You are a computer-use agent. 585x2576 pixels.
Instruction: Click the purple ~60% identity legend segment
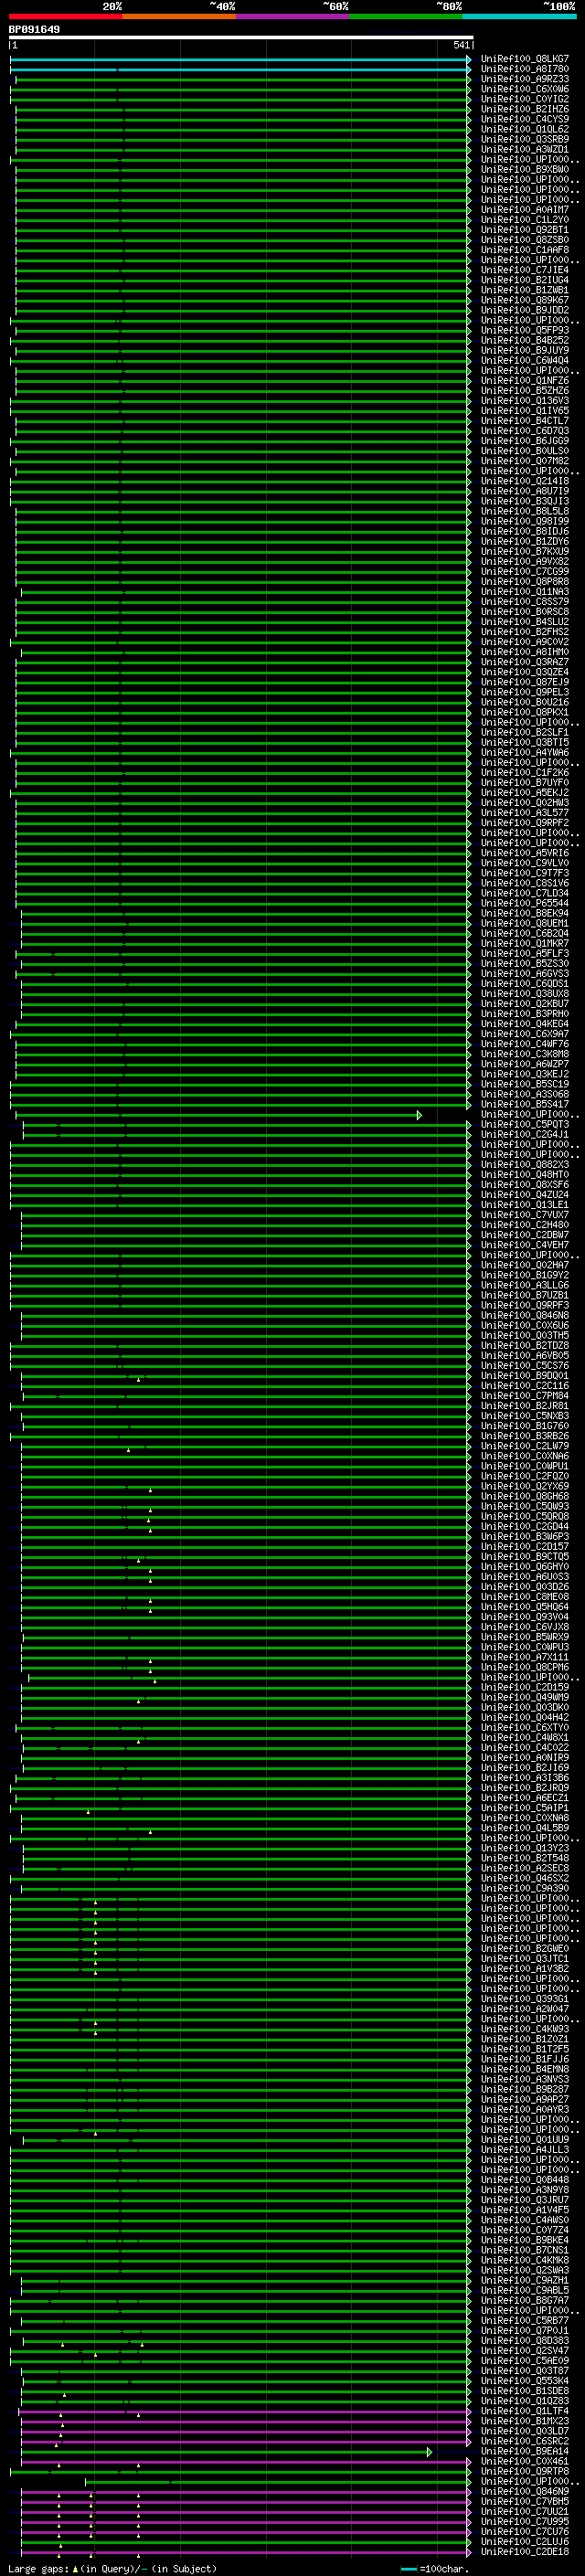click(292, 16)
